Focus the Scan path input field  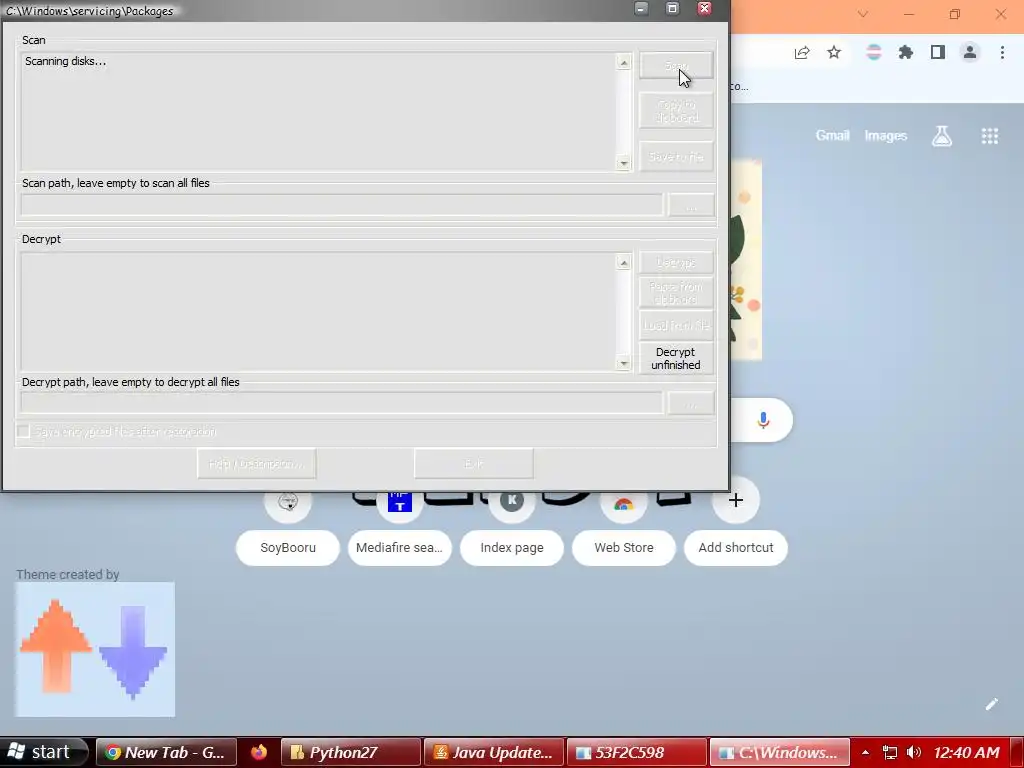click(342, 205)
